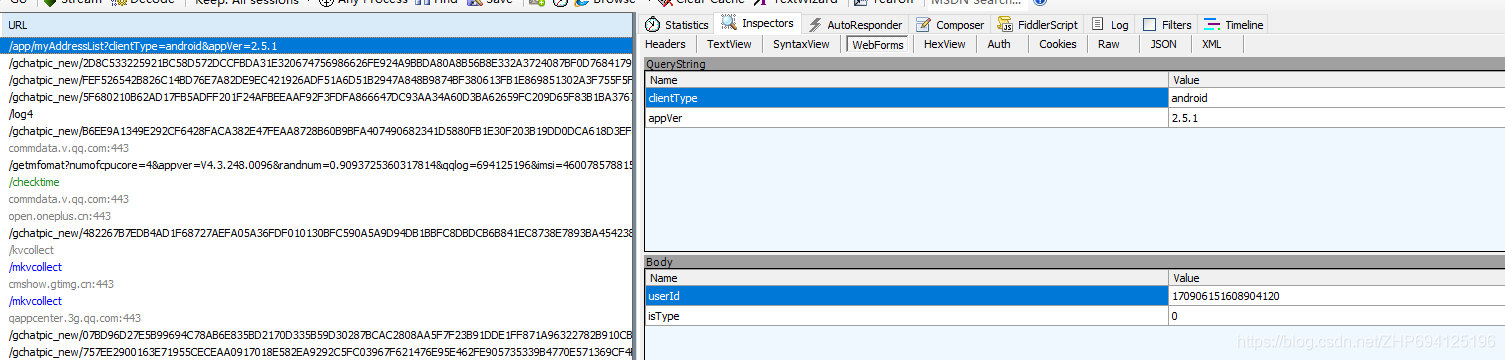1505x360 pixels.
Task: Click the userId value 170906151608904120
Action: click(x=1336, y=297)
